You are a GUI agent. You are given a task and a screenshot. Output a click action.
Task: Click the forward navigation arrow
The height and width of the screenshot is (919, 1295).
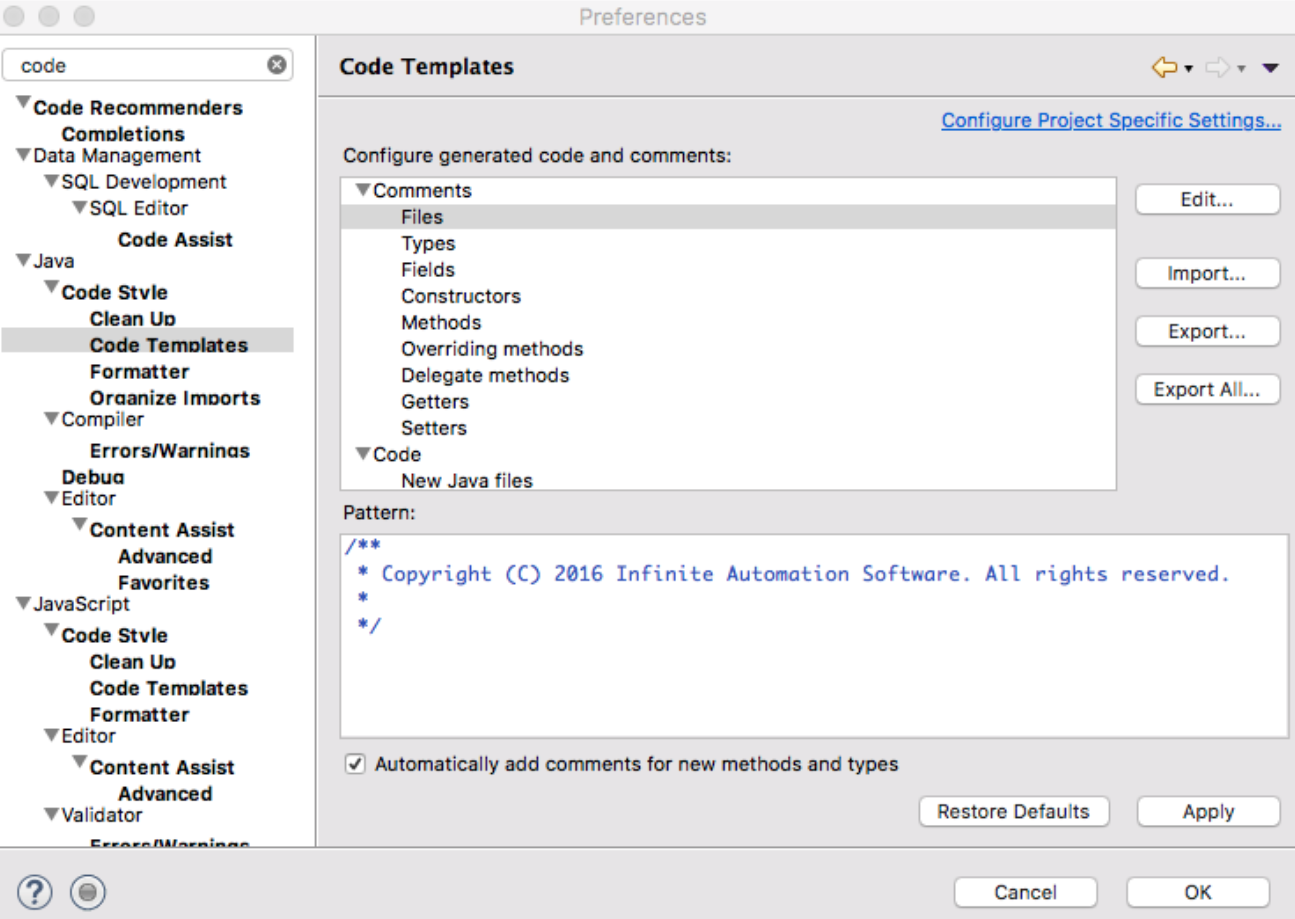[x=1216, y=68]
